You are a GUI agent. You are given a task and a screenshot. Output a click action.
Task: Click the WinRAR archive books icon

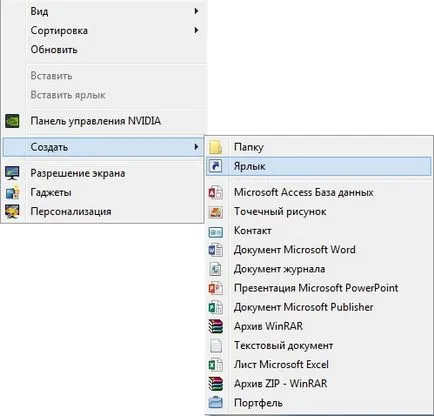click(x=216, y=326)
